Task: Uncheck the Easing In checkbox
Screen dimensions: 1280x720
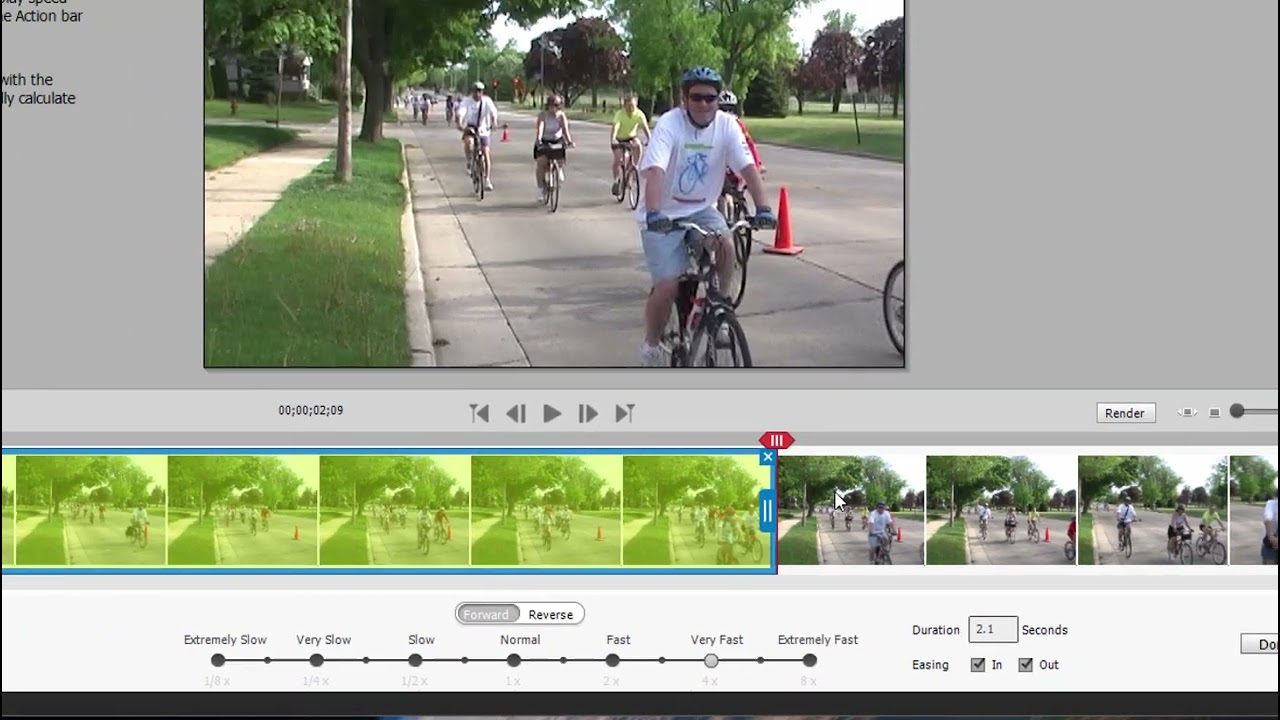Action: pos(978,665)
